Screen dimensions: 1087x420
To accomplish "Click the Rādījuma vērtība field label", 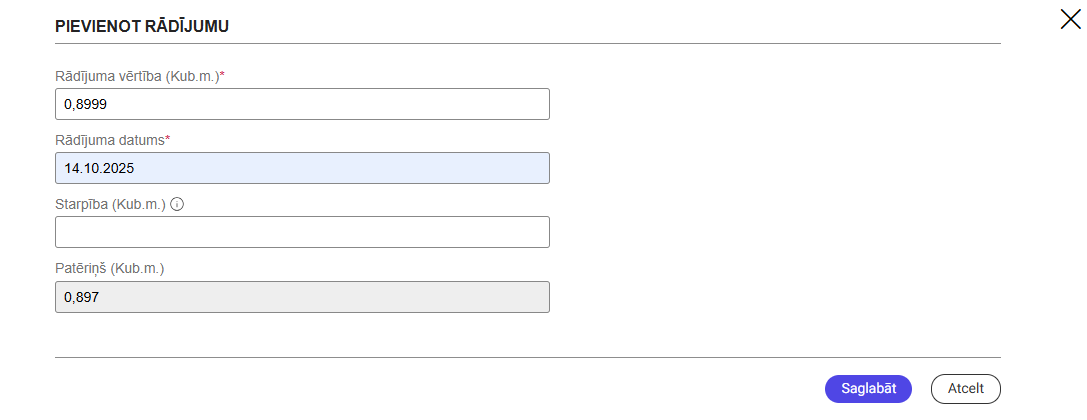I will 136,76.
